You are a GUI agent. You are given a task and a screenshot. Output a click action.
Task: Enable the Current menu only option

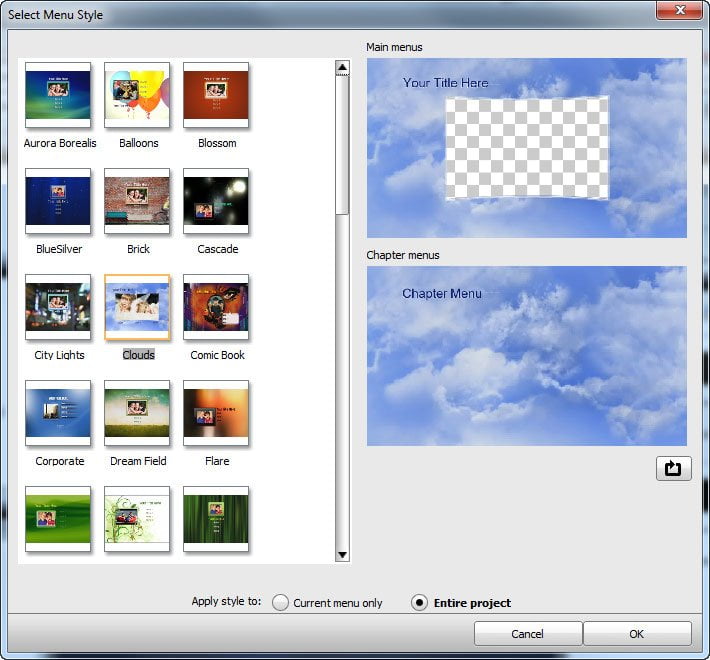(280, 603)
